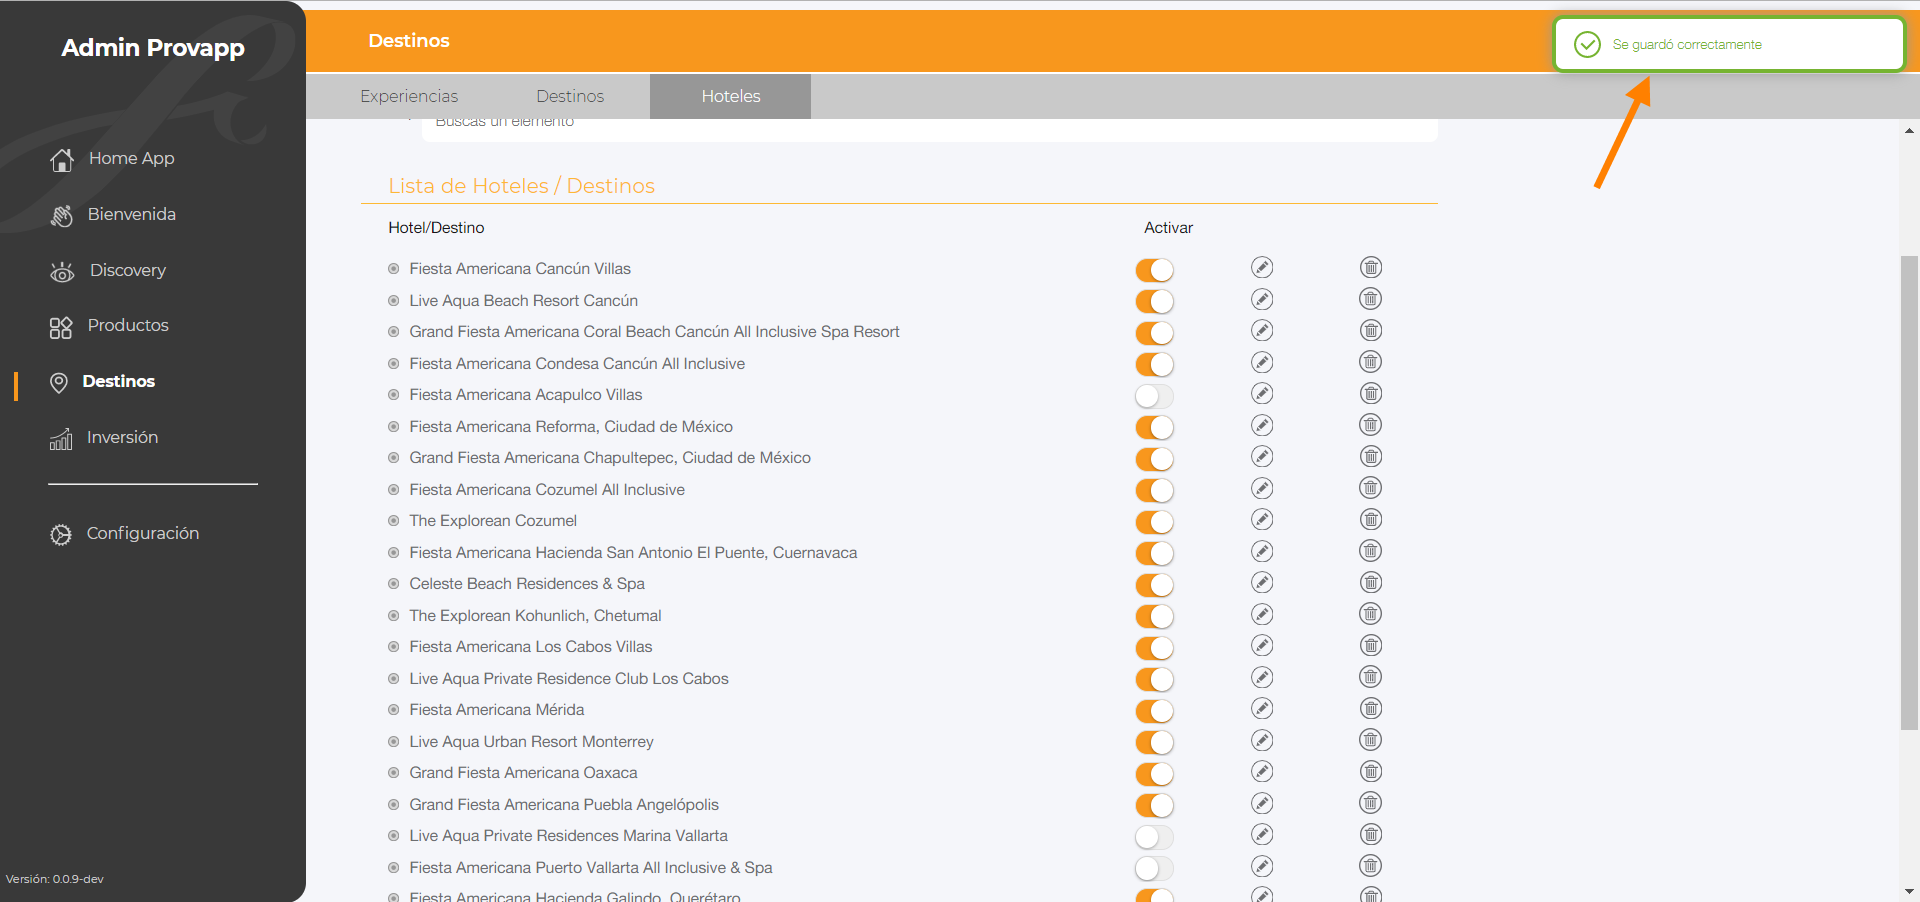Delete Fiesta Americana Cancún Villas
Screen dimensions: 1920x902
pos(1371,267)
